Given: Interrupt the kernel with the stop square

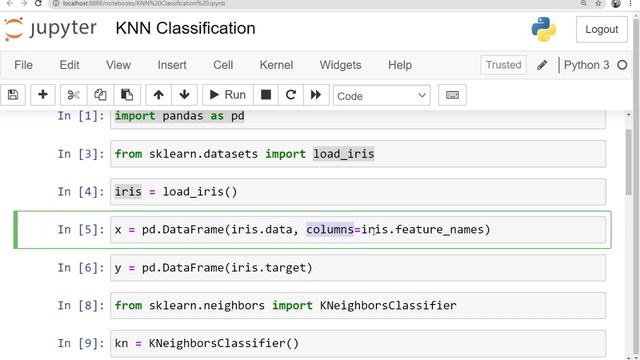Looking at the screenshot, I should (266, 95).
